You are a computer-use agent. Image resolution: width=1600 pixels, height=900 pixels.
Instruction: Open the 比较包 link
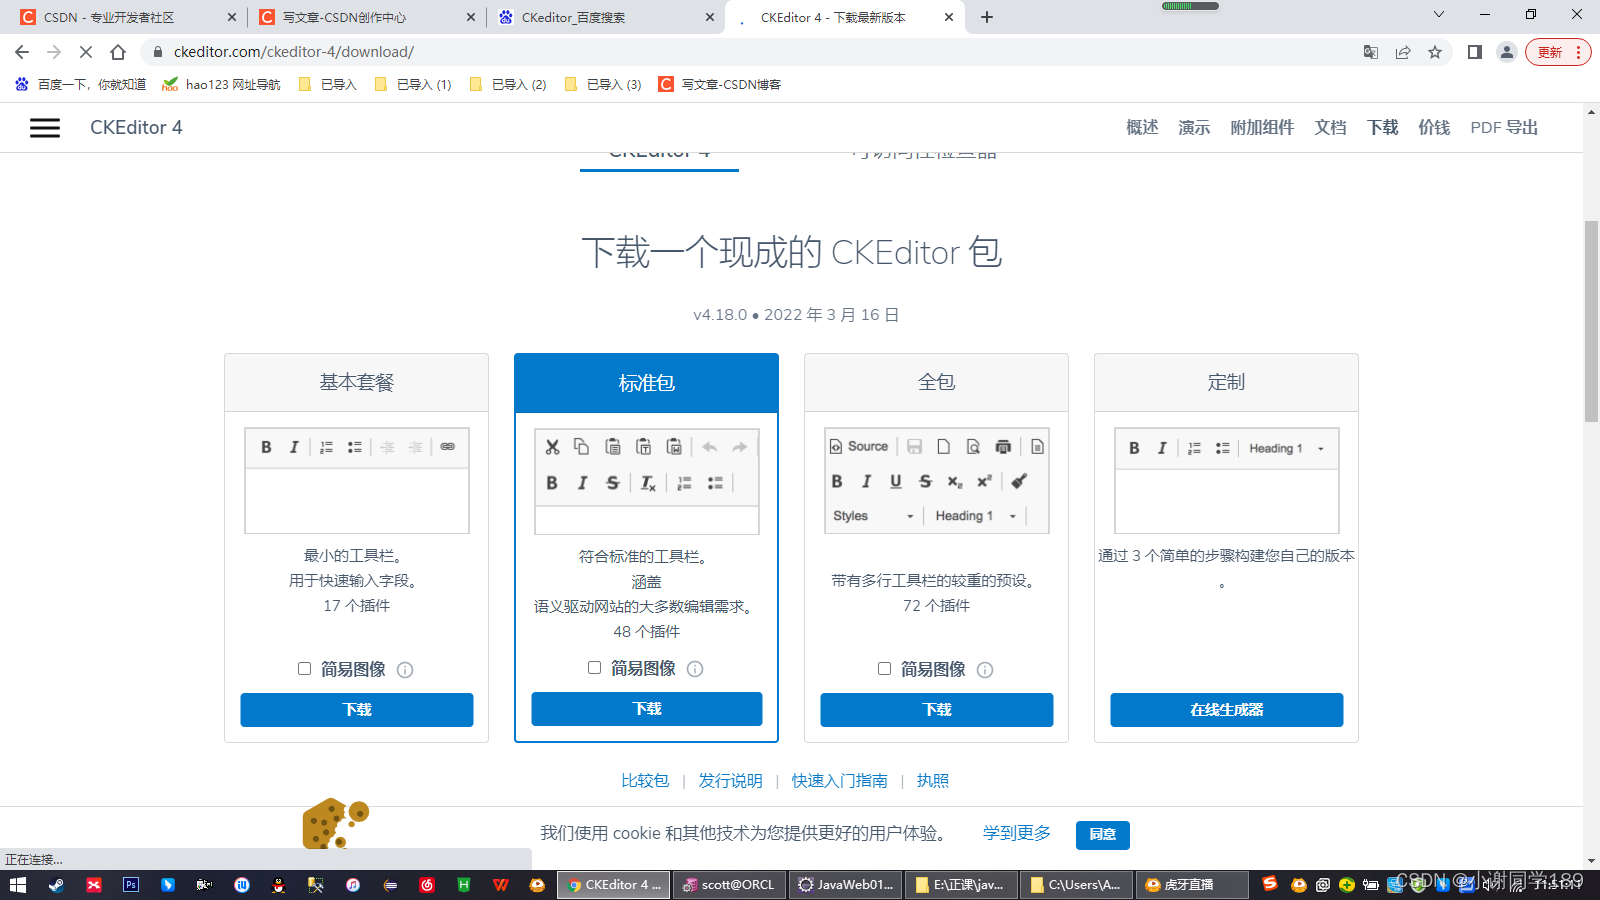(644, 780)
